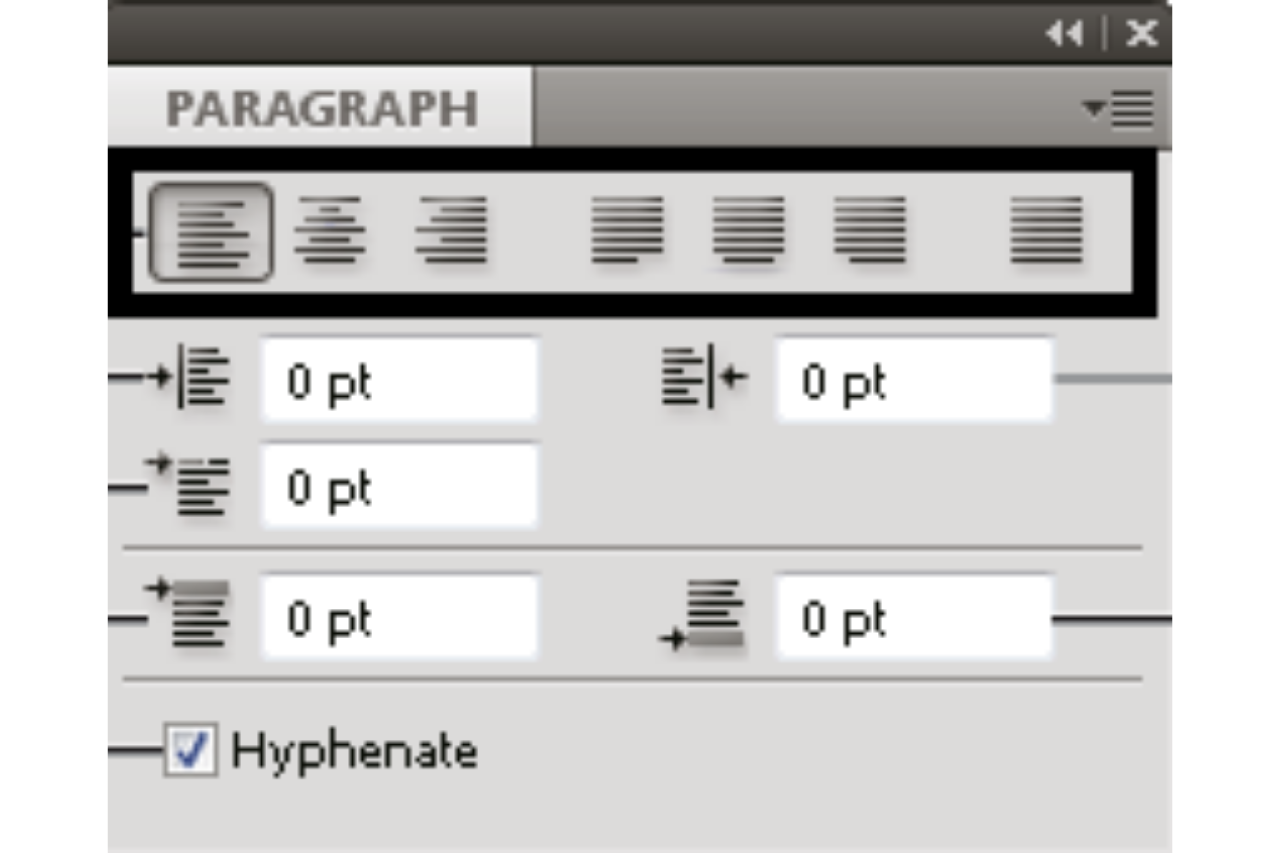Click the Left indent value field
The image size is (1280, 853).
pyautogui.click(x=399, y=381)
